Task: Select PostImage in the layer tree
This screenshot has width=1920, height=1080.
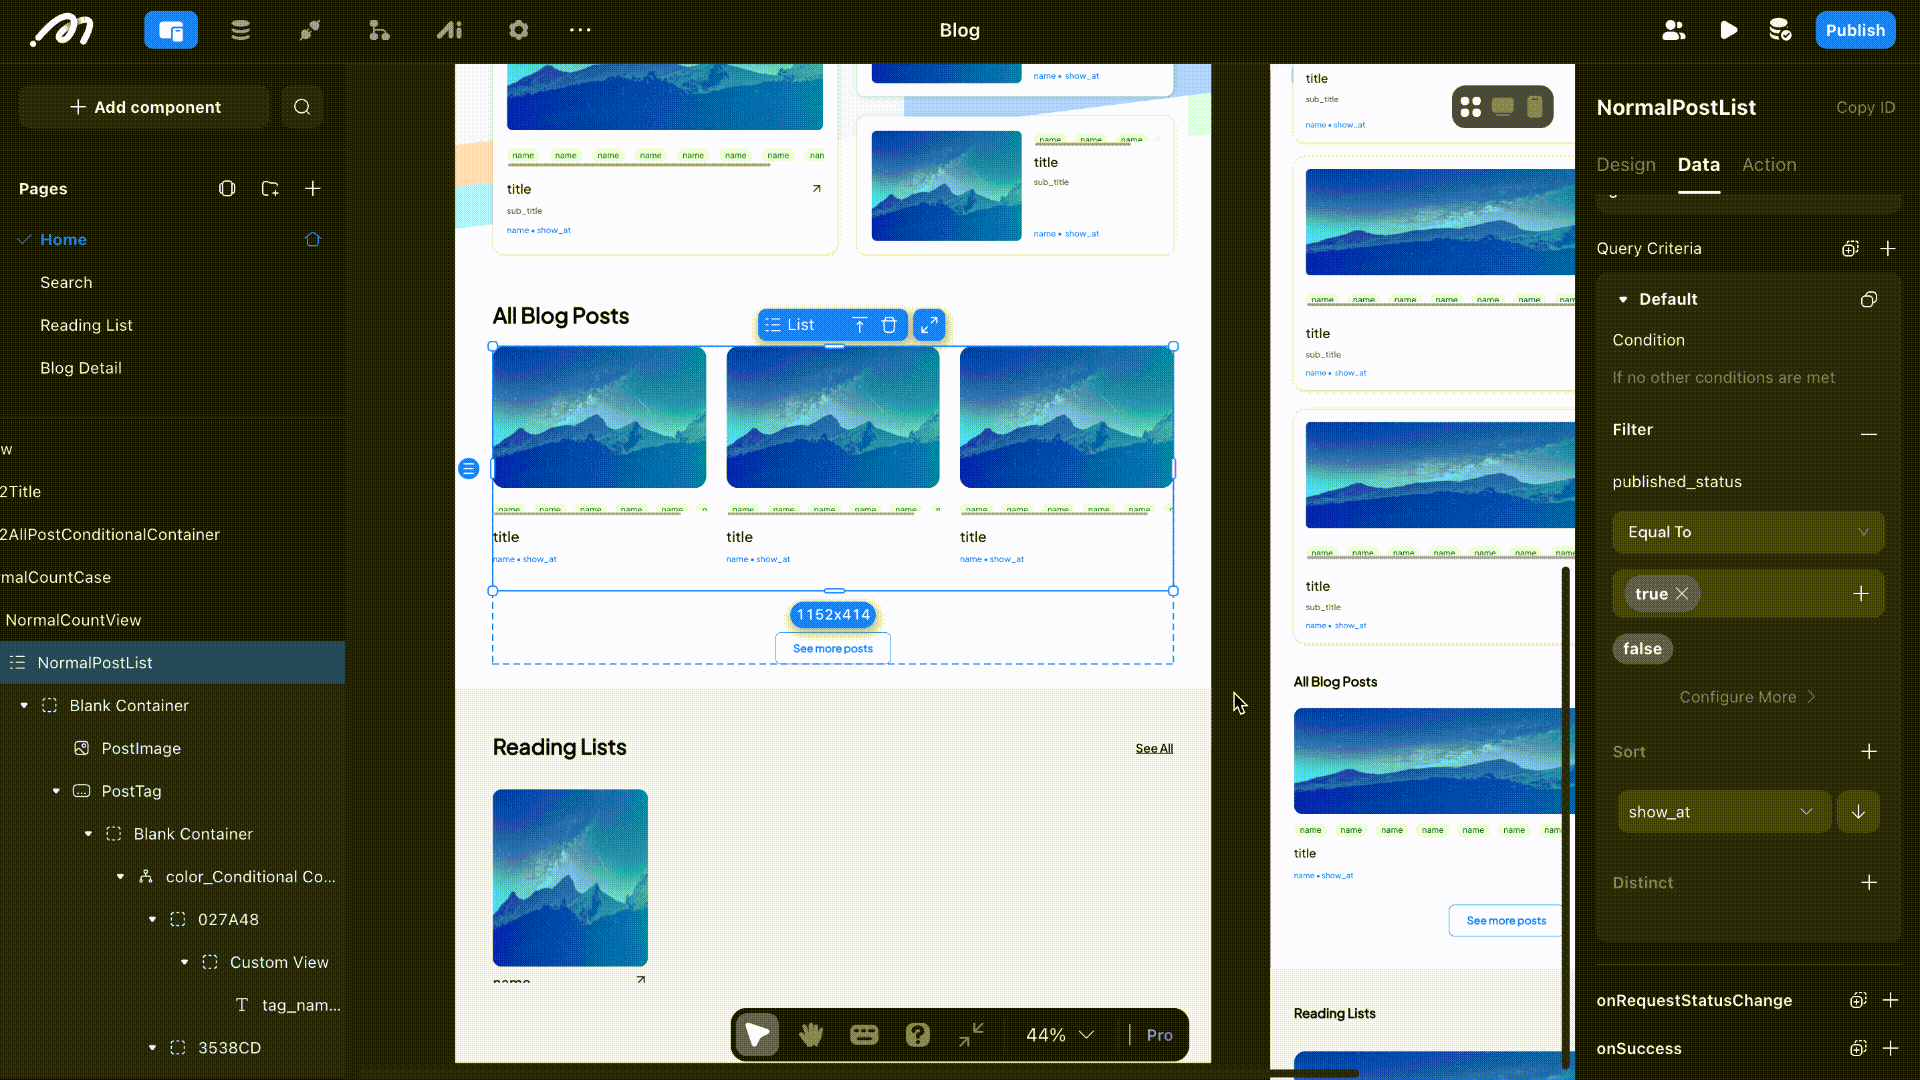Action: (141, 748)
